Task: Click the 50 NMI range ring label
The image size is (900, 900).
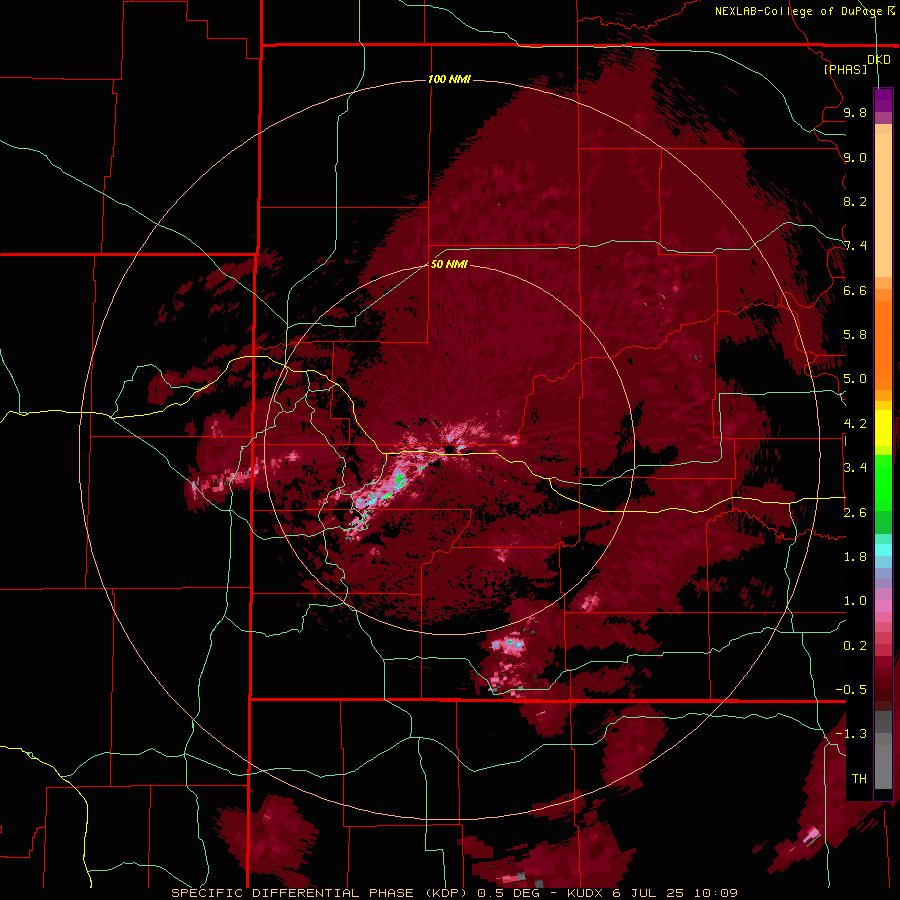Action: (x=449, y=264)
